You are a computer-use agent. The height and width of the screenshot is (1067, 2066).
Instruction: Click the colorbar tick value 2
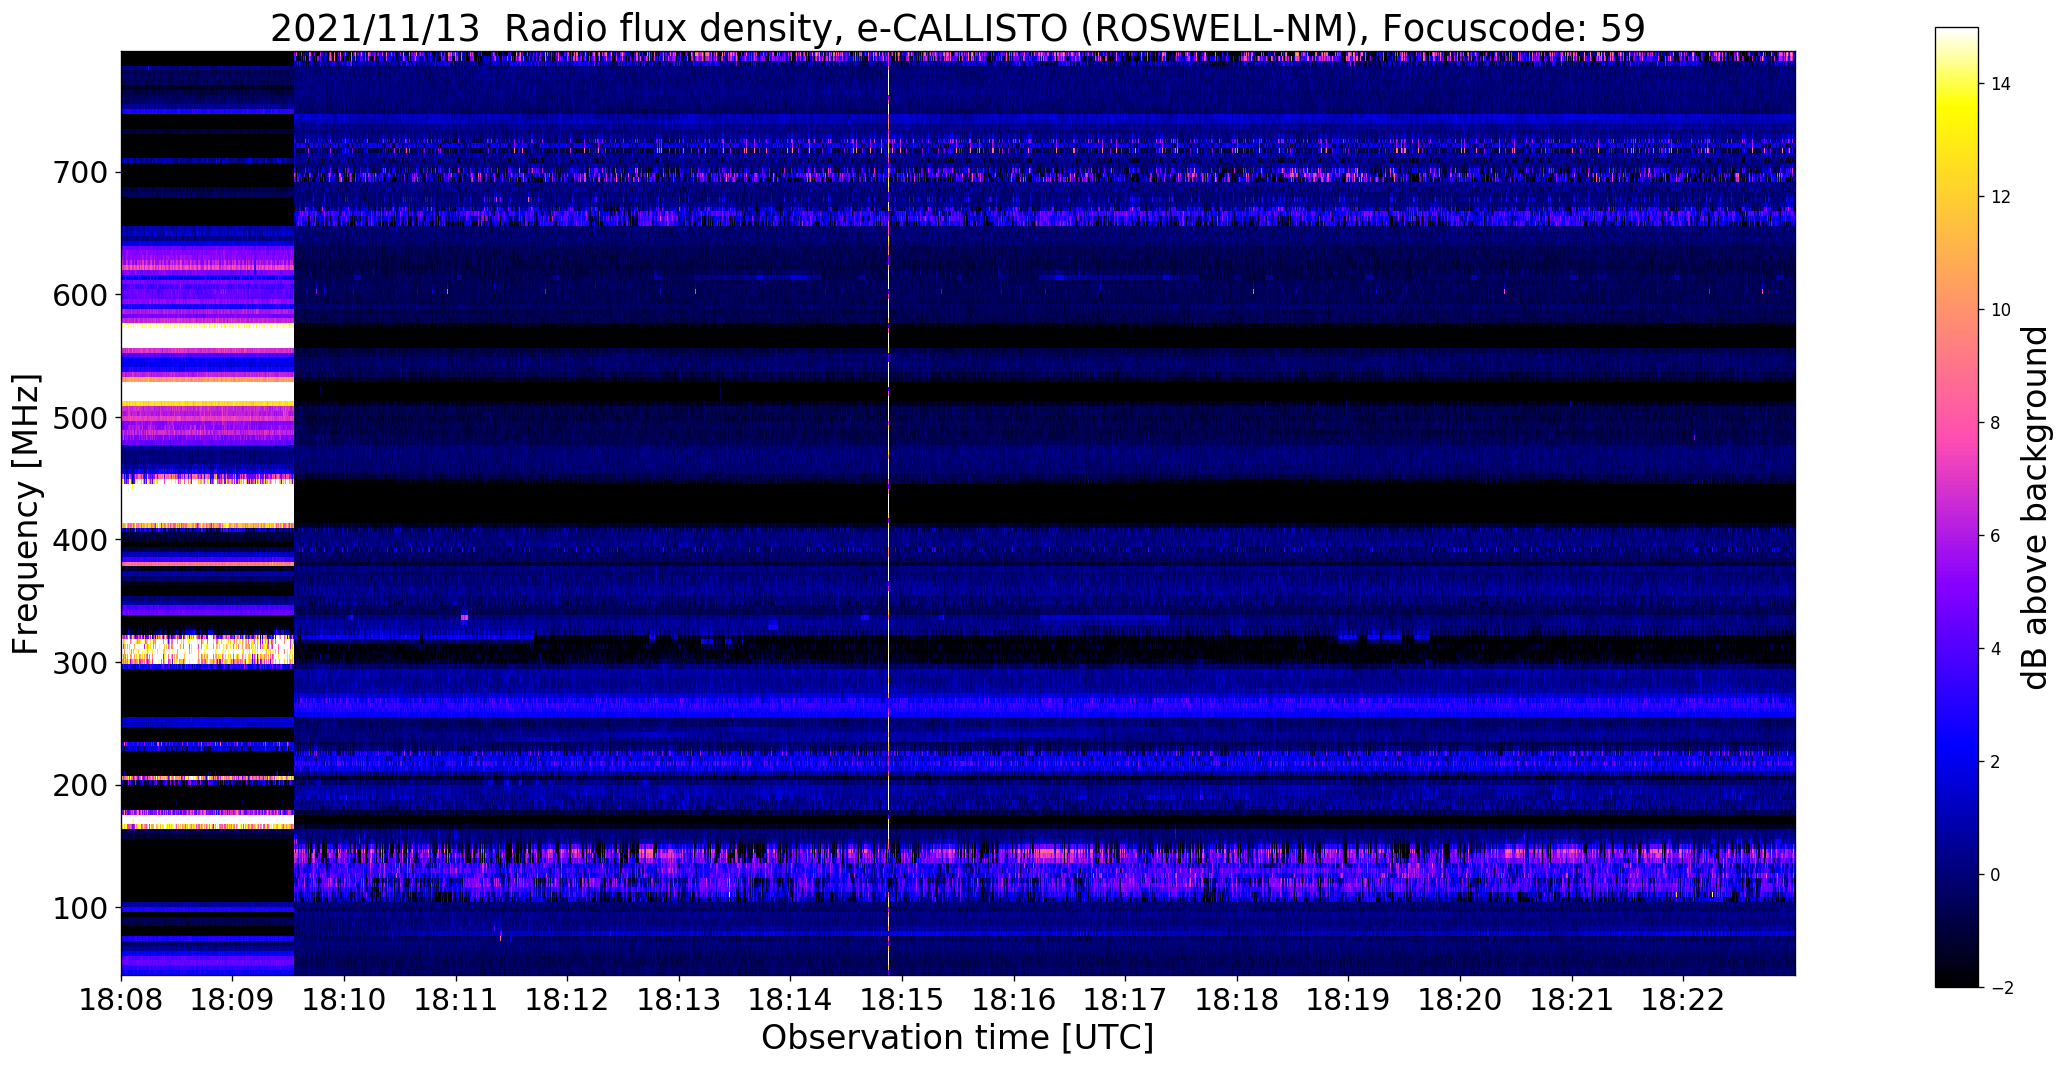click(1996, 762)
